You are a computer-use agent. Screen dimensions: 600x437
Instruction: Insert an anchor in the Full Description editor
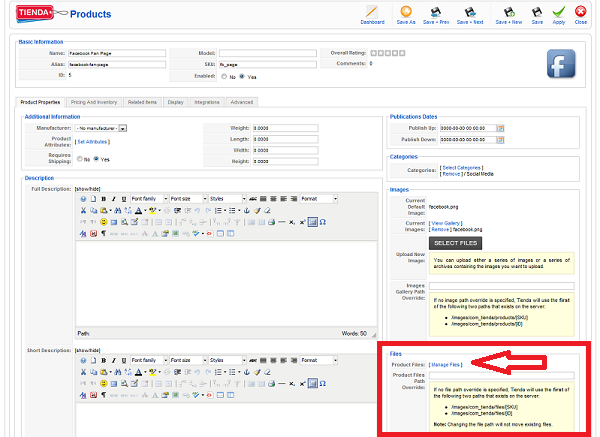(247, 210)
